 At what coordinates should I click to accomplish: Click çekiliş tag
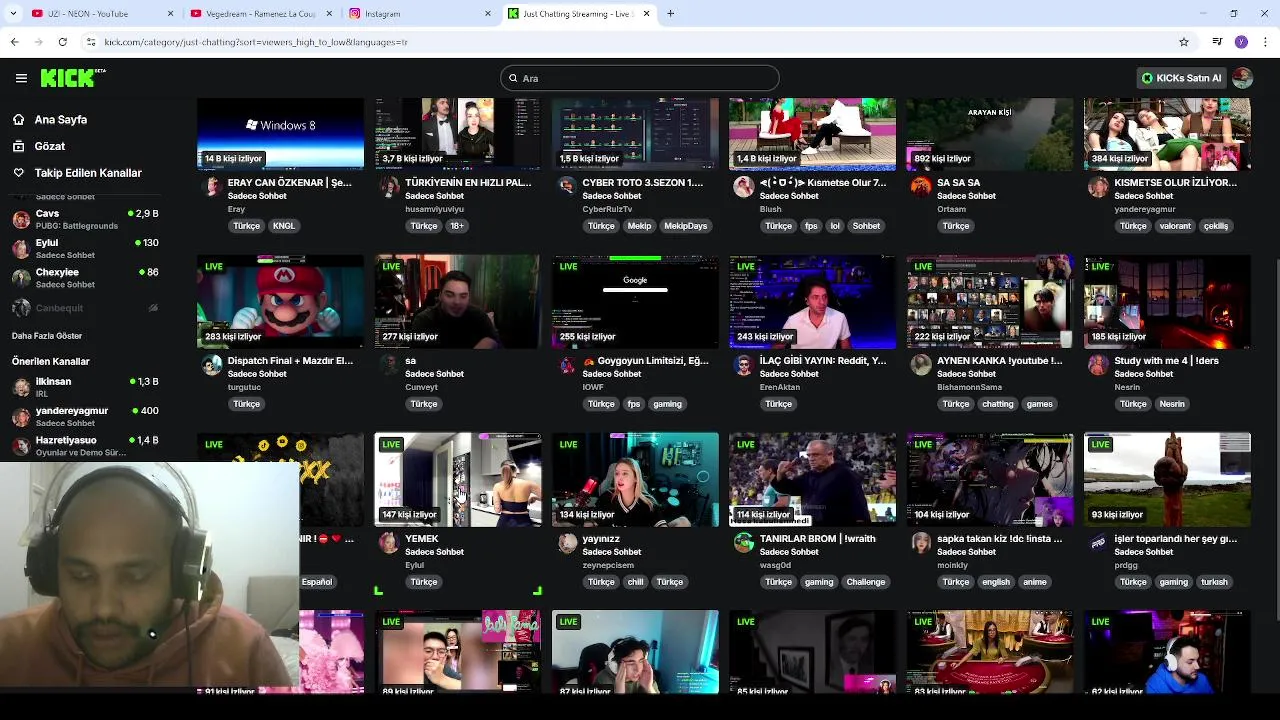tap(1216, 226)
